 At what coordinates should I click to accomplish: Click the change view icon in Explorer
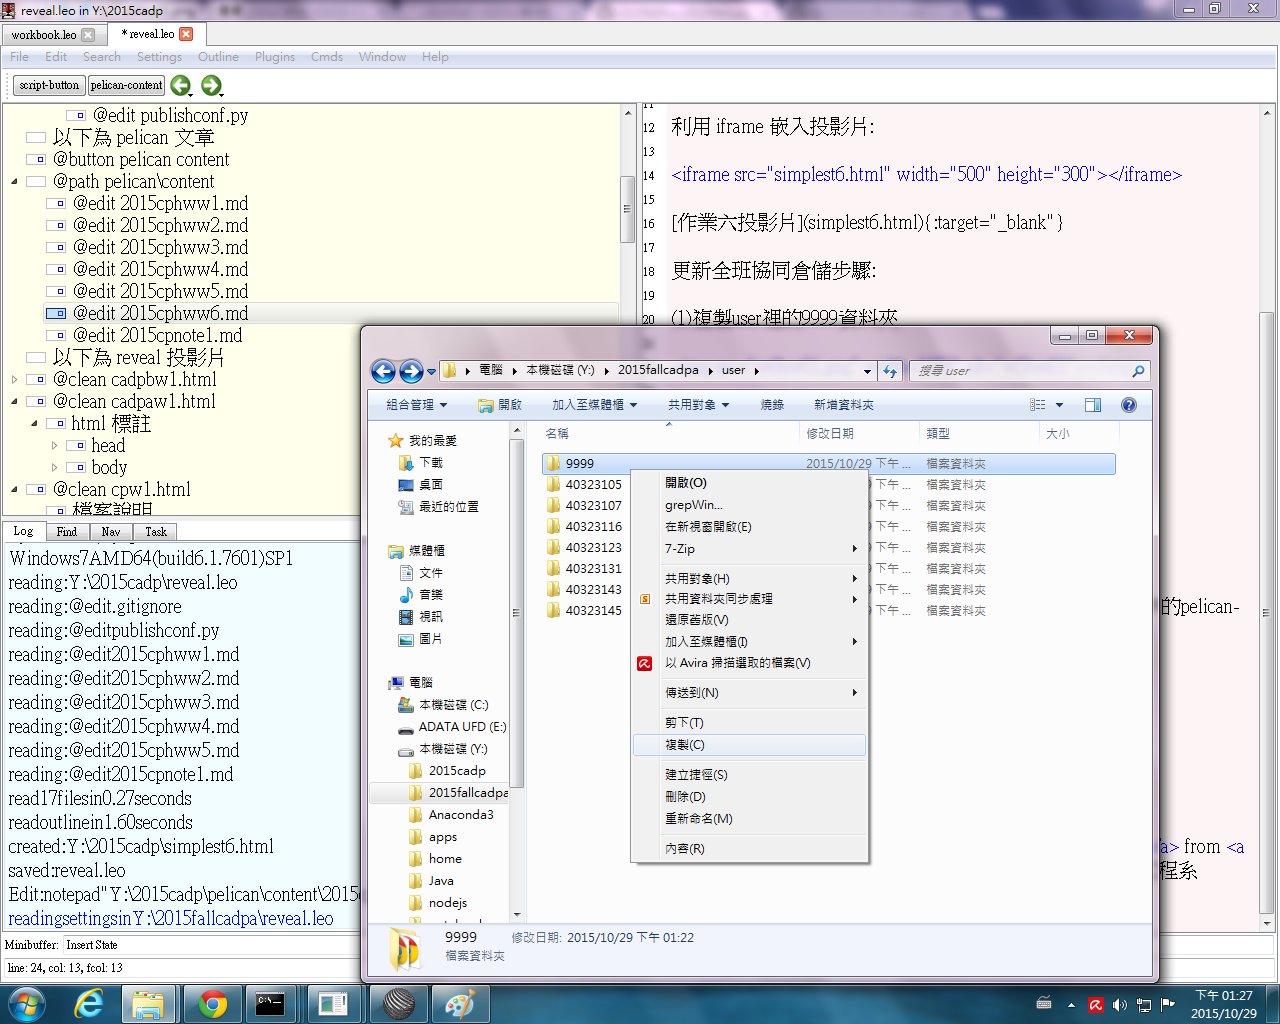point(1038,405)
